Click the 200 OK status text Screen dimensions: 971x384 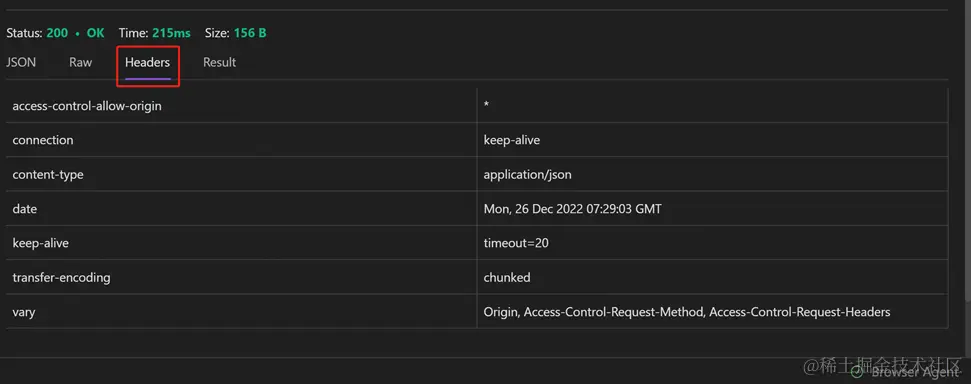(76, 33)
